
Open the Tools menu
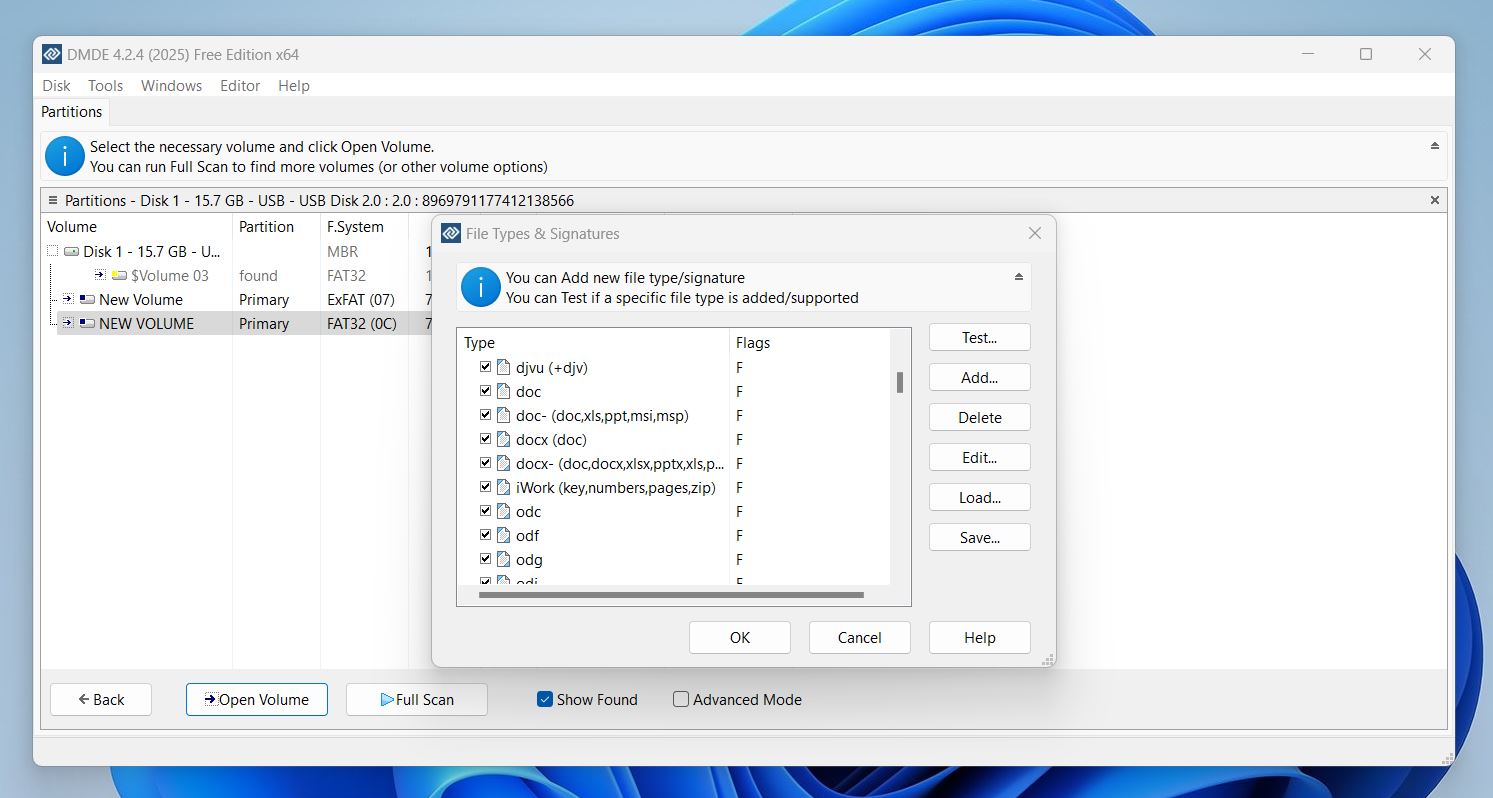click(105, 86)
